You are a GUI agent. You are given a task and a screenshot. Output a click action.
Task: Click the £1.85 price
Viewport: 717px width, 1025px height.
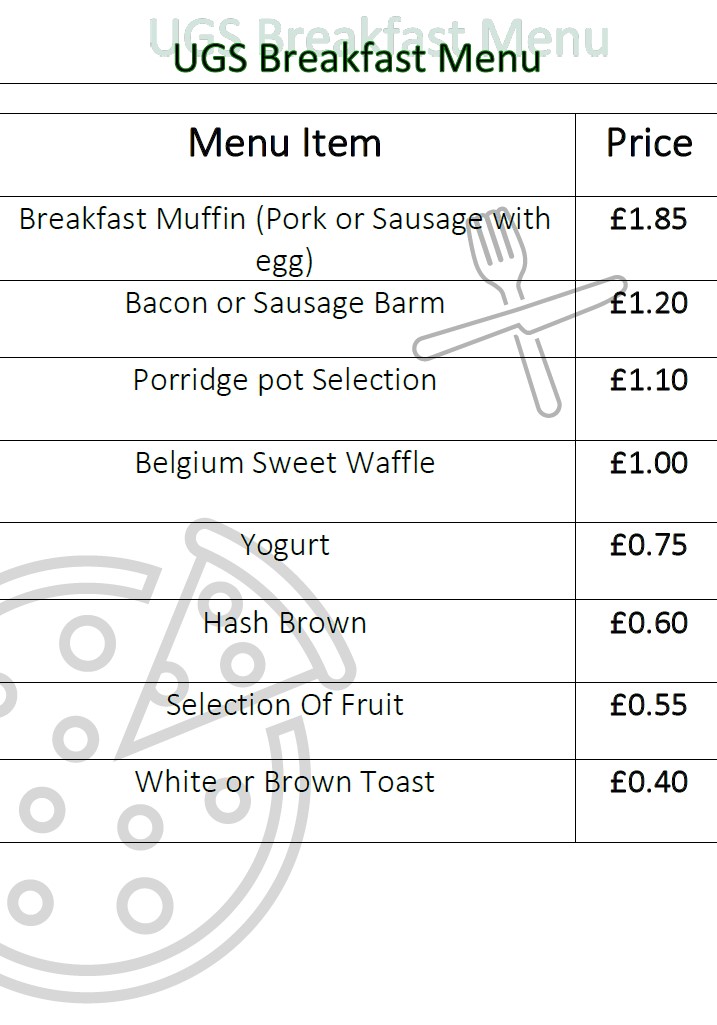[x=648, y=219]
